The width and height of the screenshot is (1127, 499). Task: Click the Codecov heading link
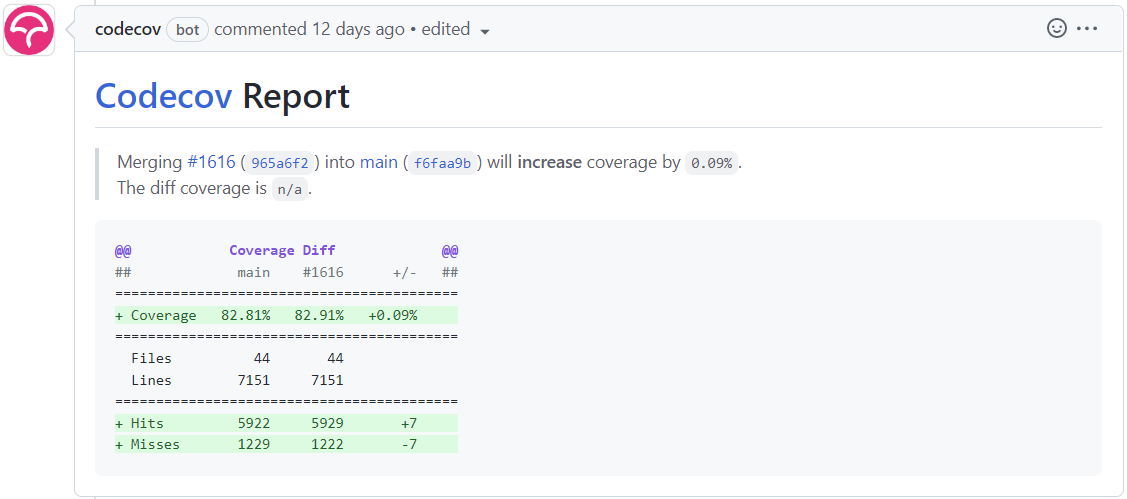click(x=164, y=96)
